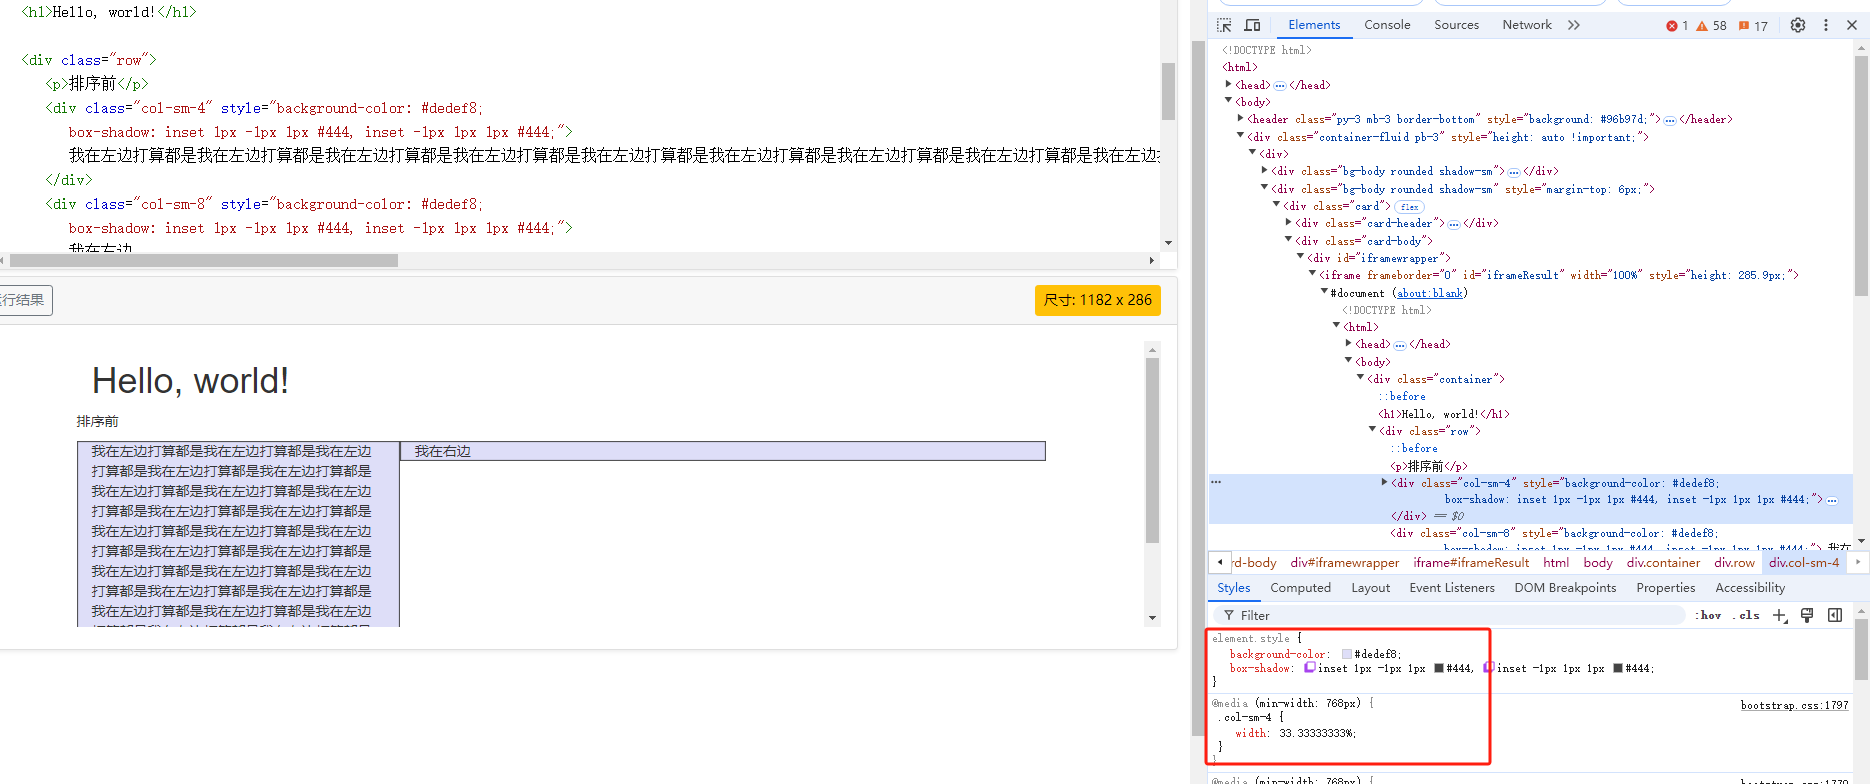Toggle the .cls classes panel
Viewport: 1870px width, 784px height.
click(1746, 616)
